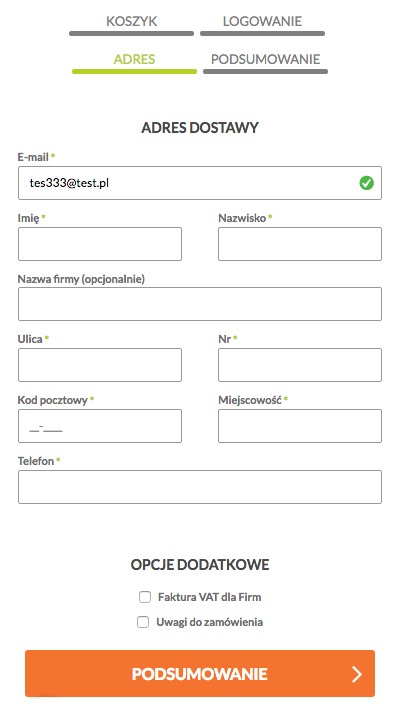Focus the Miejscowość input field
Viewport: 400px width, 711px height.
pyautogui.click(x=300, y=426)
